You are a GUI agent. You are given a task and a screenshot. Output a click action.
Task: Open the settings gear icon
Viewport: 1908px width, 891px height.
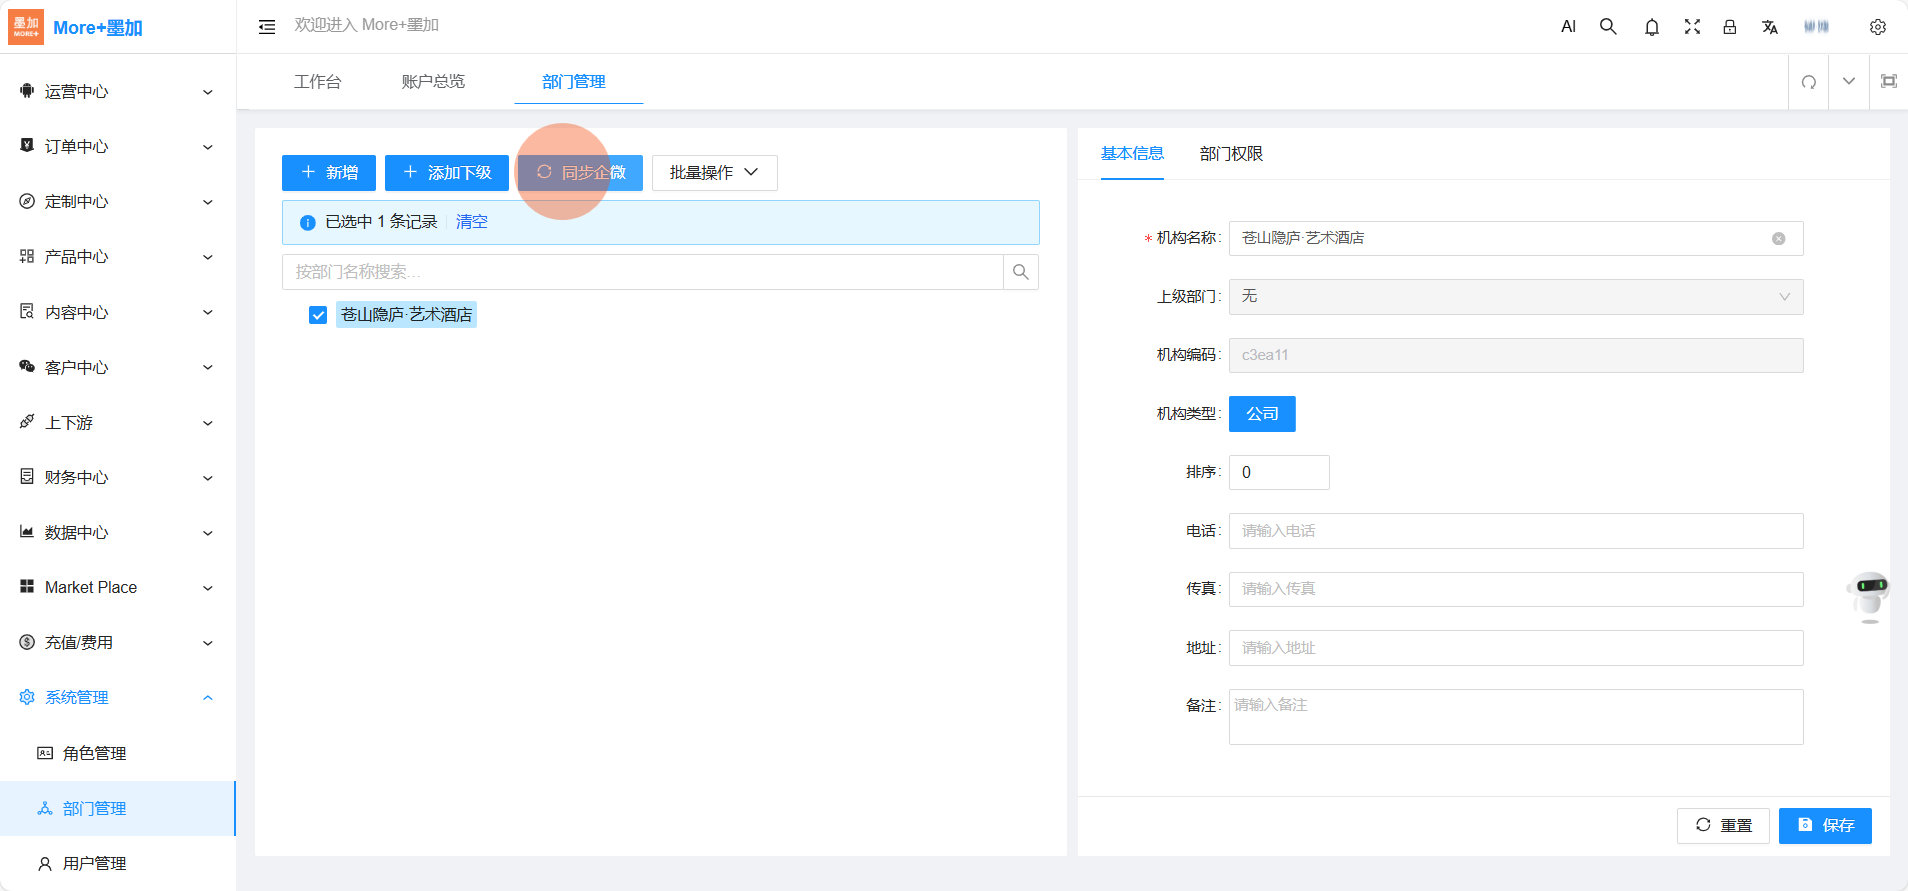point(1877,27)
